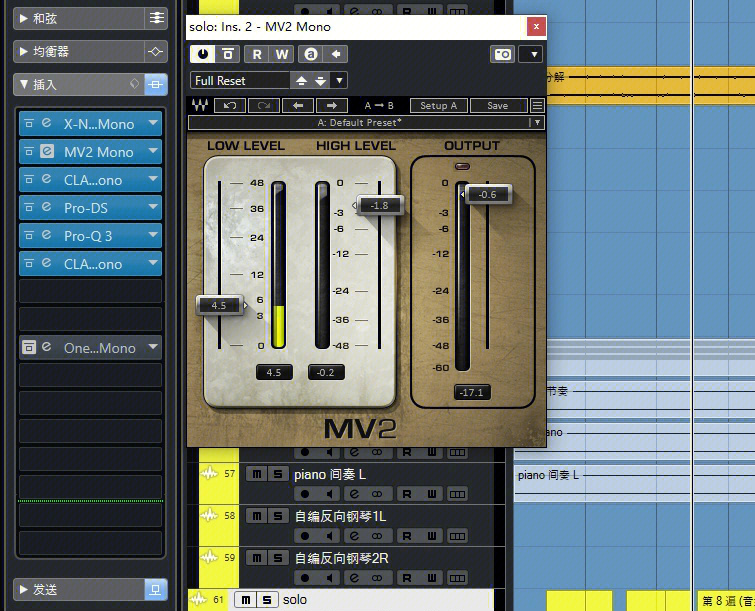Image resolution: width=755 pixels, height=611 pixels.
Task: Open editor for Pro-Q 3 insert
Action: coord(47,235)
